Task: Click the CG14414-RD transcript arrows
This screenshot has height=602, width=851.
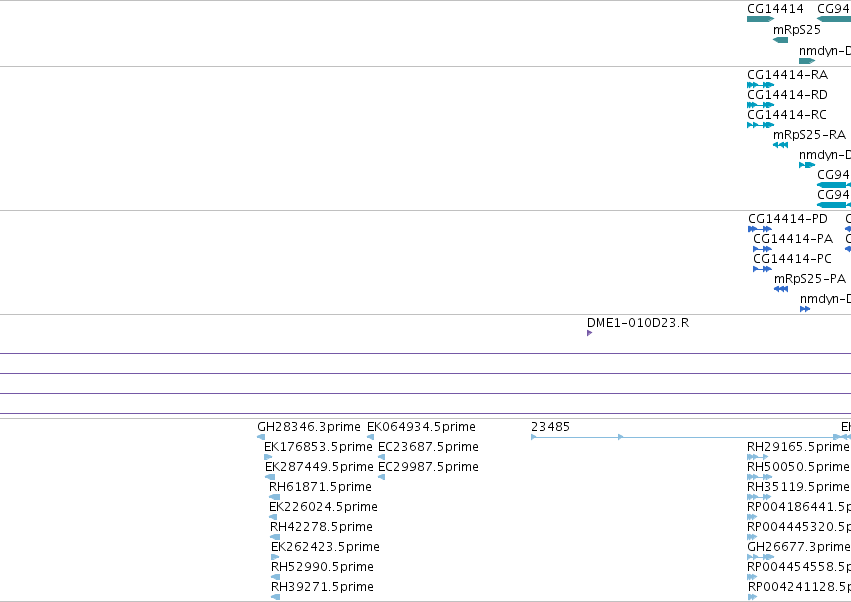Action: click(x=760, y=105)
